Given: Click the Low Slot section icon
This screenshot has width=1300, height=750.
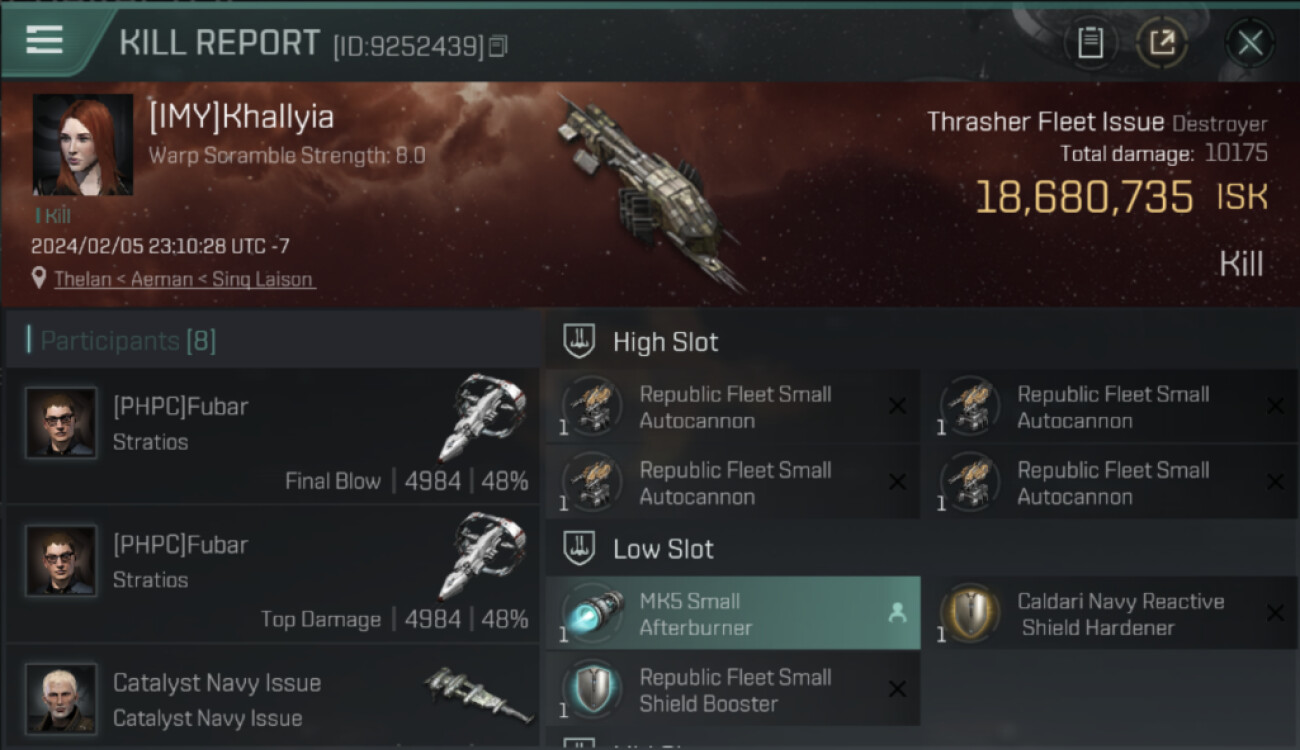Looking at the screenshot, I should pyautogui.click(x=580, y=548).
